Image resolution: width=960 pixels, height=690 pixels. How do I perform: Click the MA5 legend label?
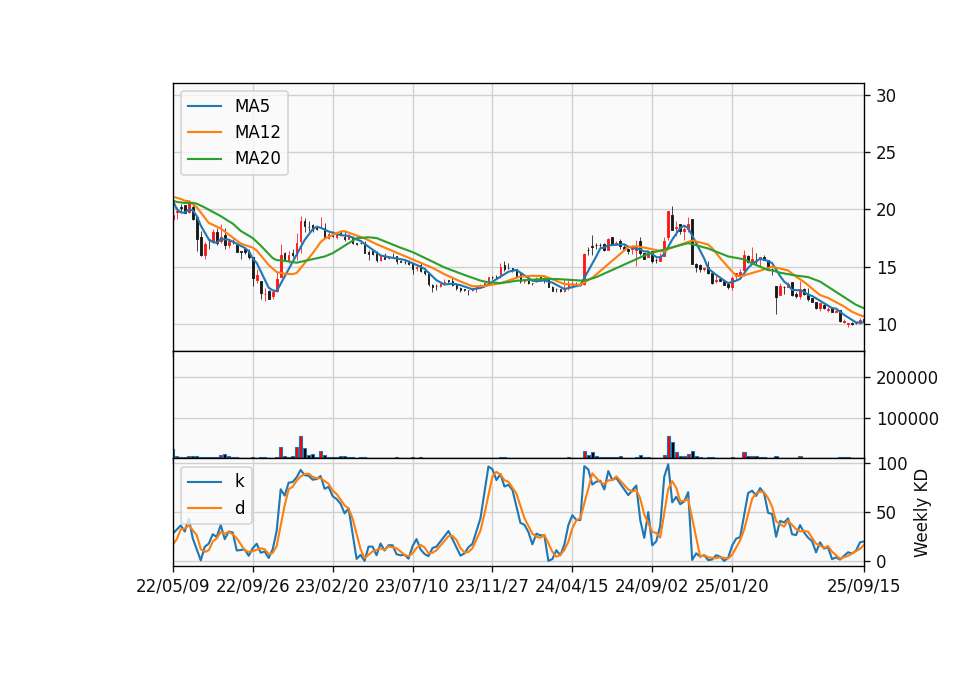point(252,106)
